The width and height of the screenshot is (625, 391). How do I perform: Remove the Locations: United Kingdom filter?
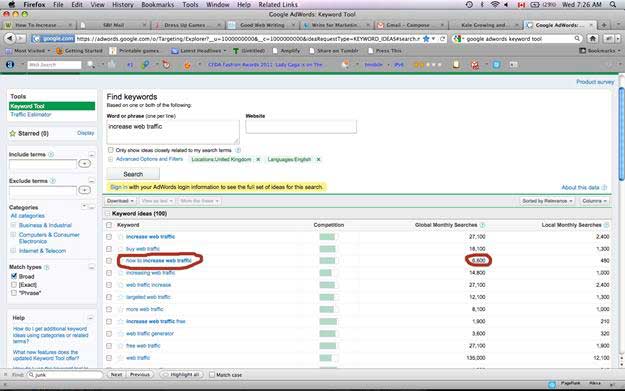click(258, 159)
